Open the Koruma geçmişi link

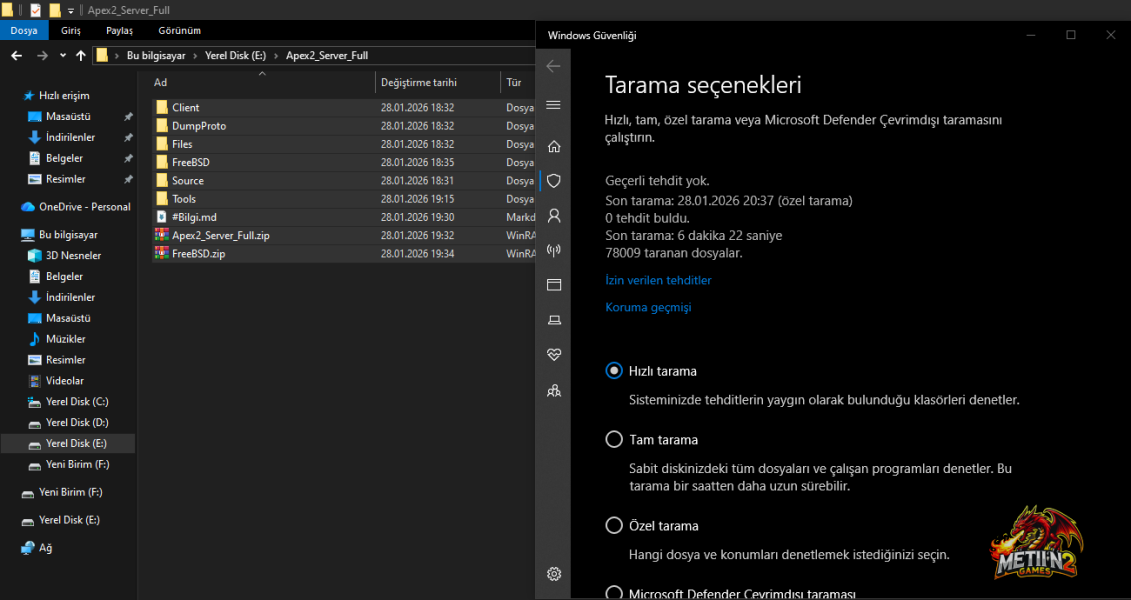[x=648, y=307]
